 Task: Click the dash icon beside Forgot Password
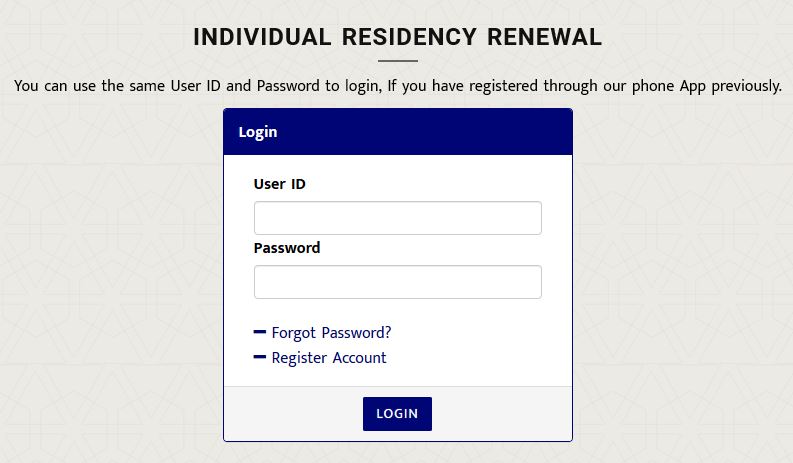click(x=259, y=332)
